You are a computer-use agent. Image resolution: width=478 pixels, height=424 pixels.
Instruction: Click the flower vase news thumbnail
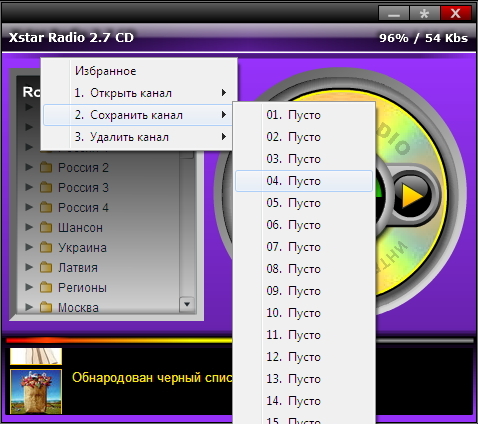pyautogui.click(x=36, y=392)
